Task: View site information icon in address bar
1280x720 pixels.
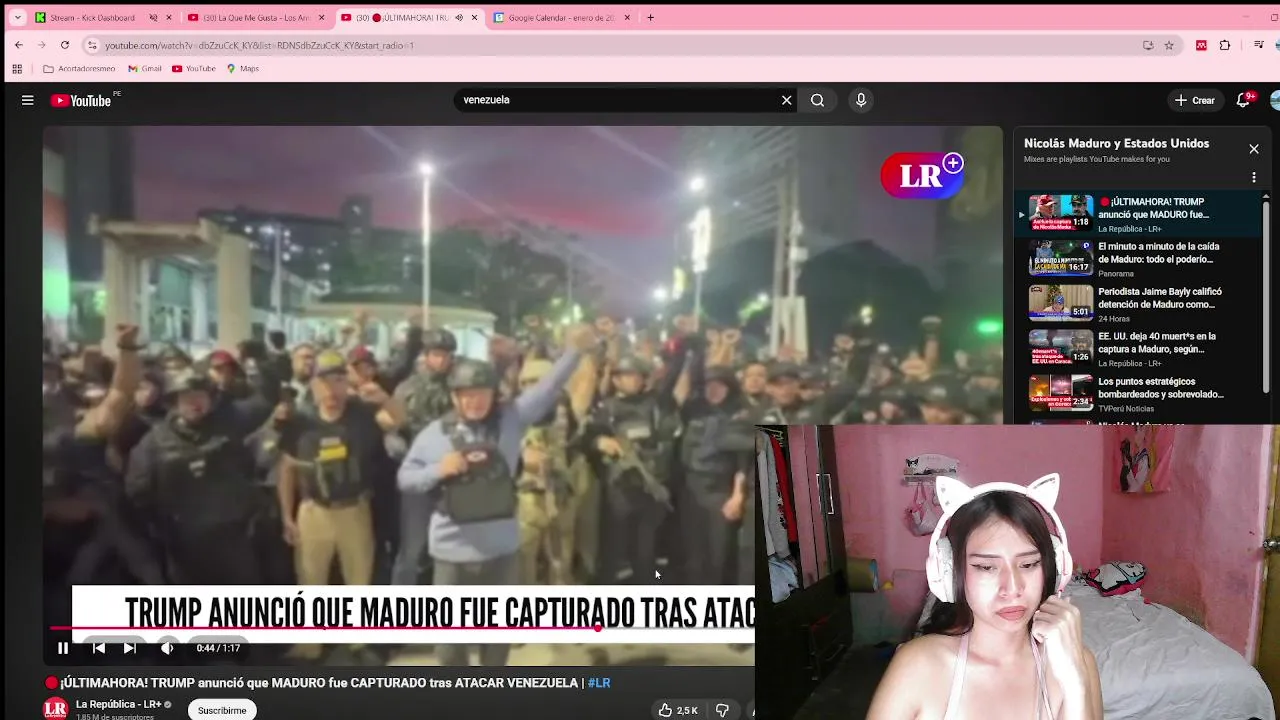Action: click(x=92, y=45)
